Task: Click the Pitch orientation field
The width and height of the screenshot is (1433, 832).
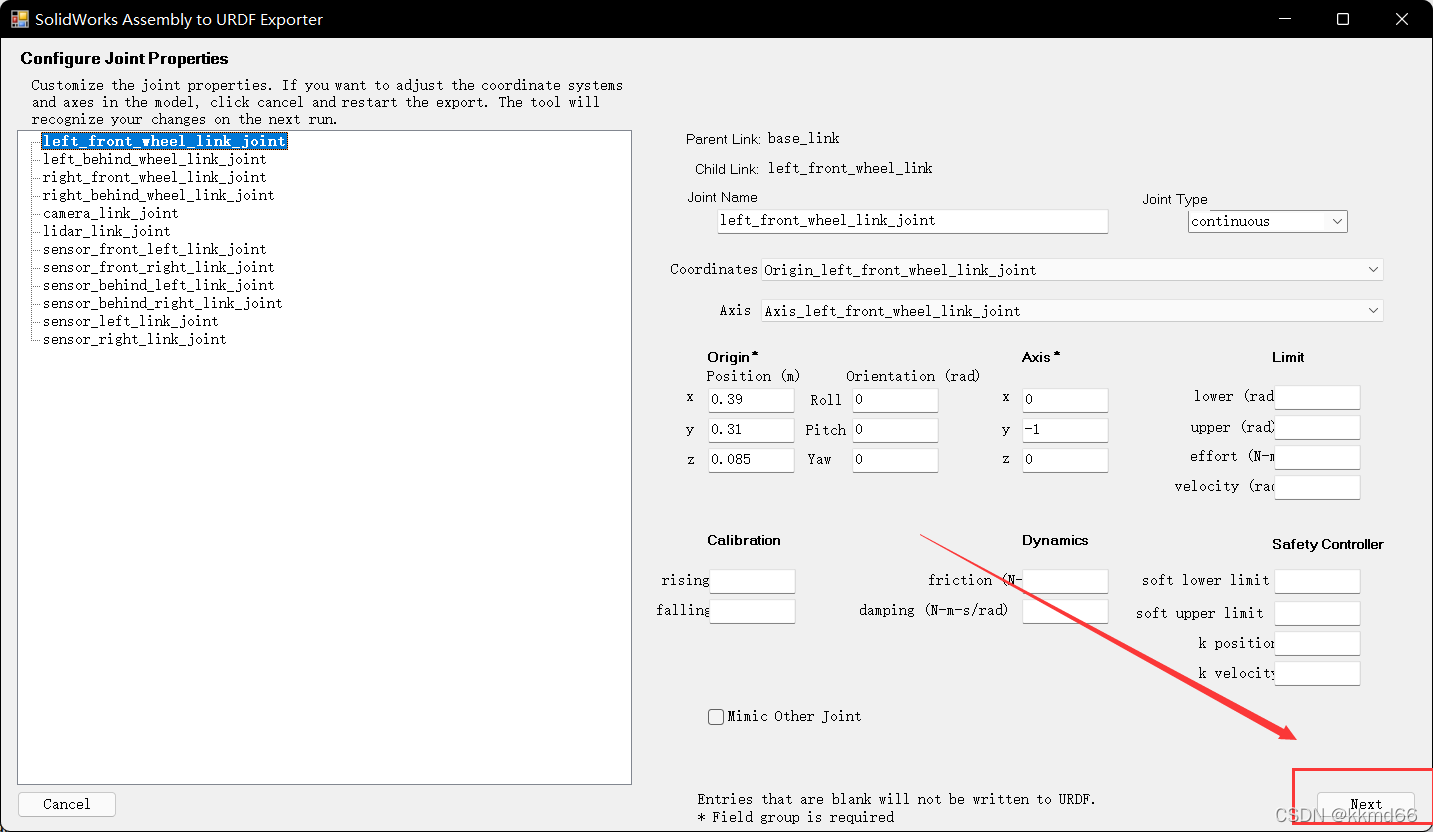Action: 895,430
